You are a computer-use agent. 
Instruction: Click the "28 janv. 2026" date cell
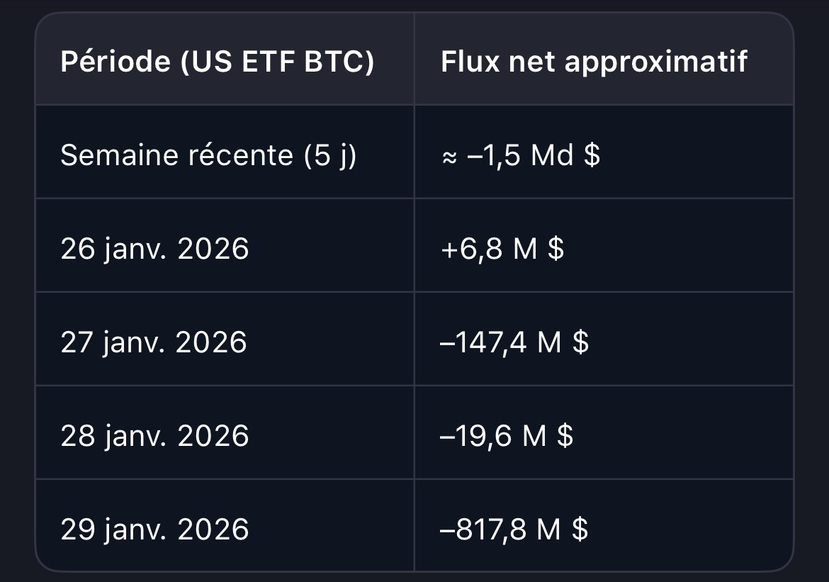[154, 436]
